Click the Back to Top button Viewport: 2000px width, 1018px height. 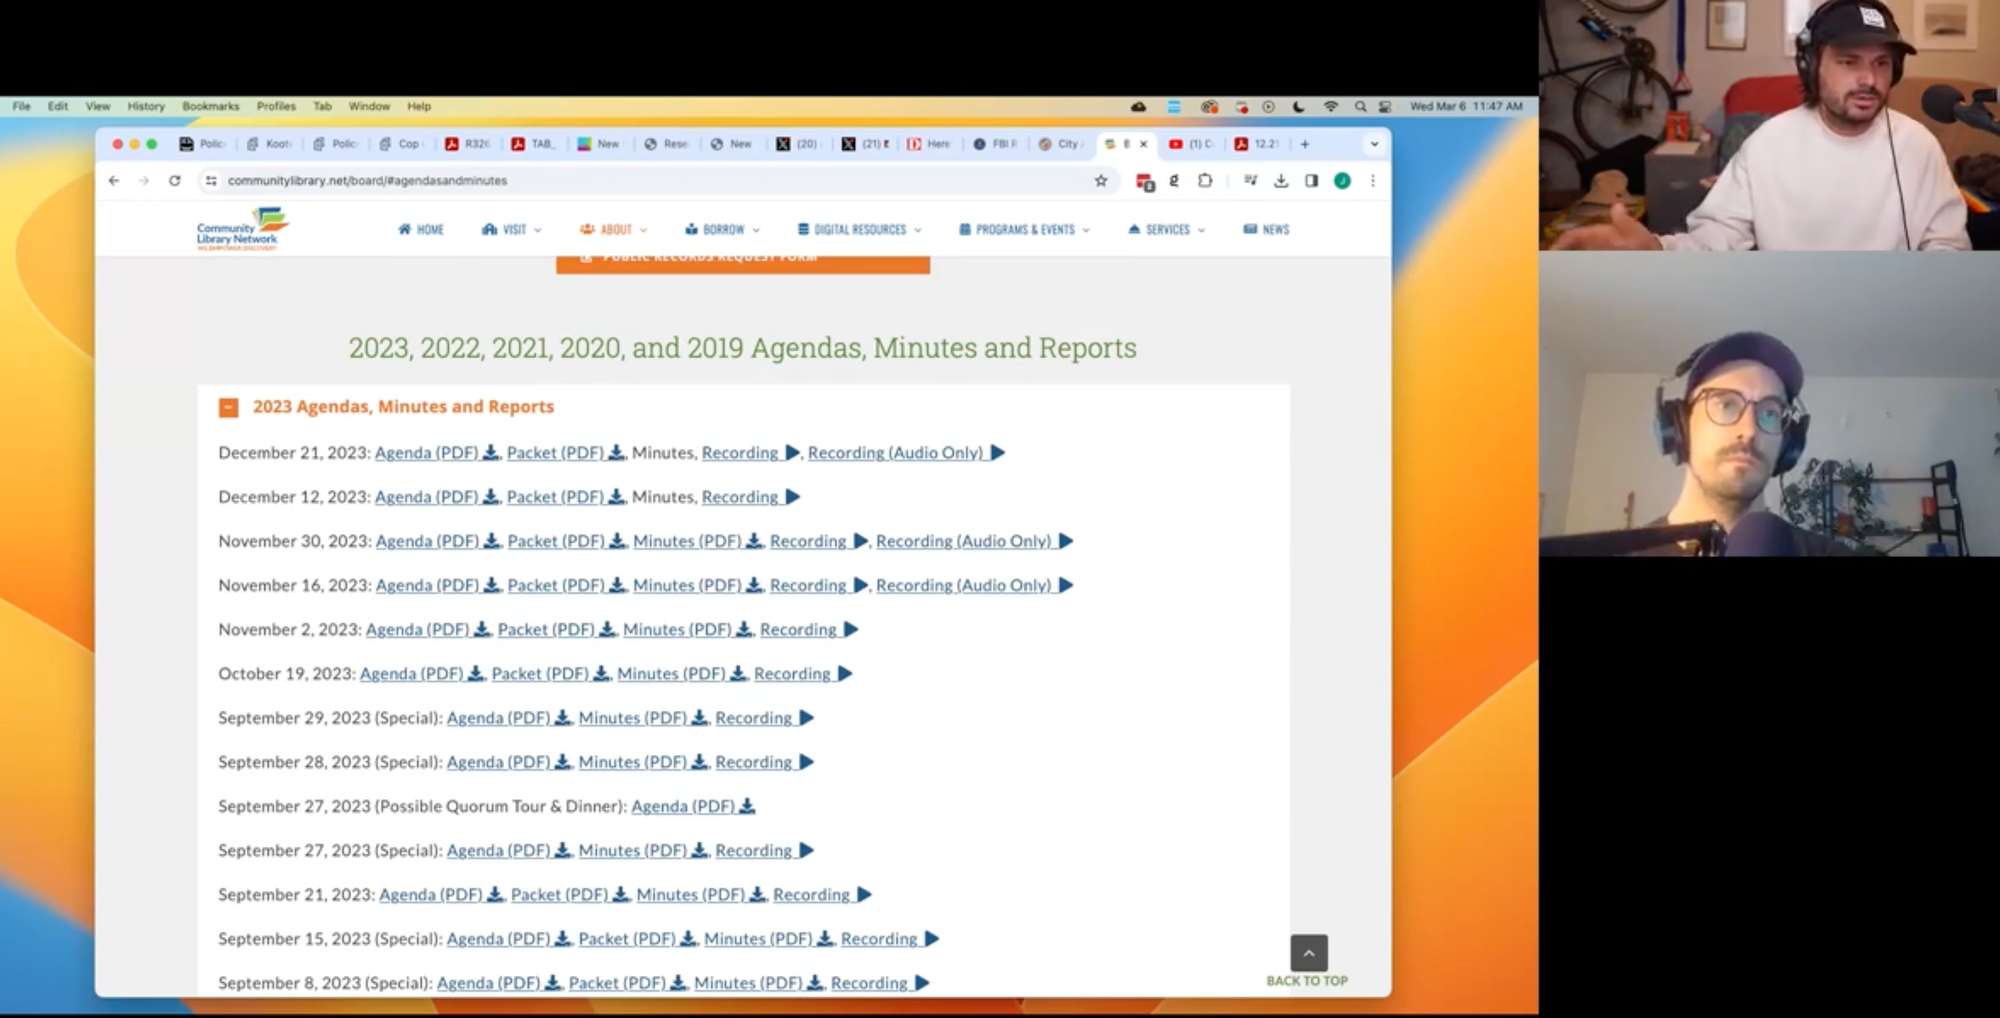pos(1308,954)
